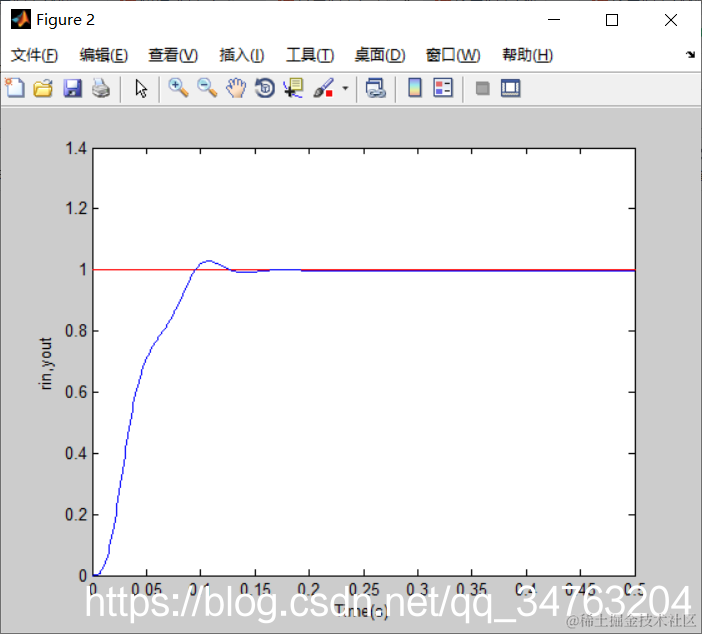Open a file with the folder icon
Image resolution: width=702 pixels, height=634 pixels.
[x=43, y=88]
